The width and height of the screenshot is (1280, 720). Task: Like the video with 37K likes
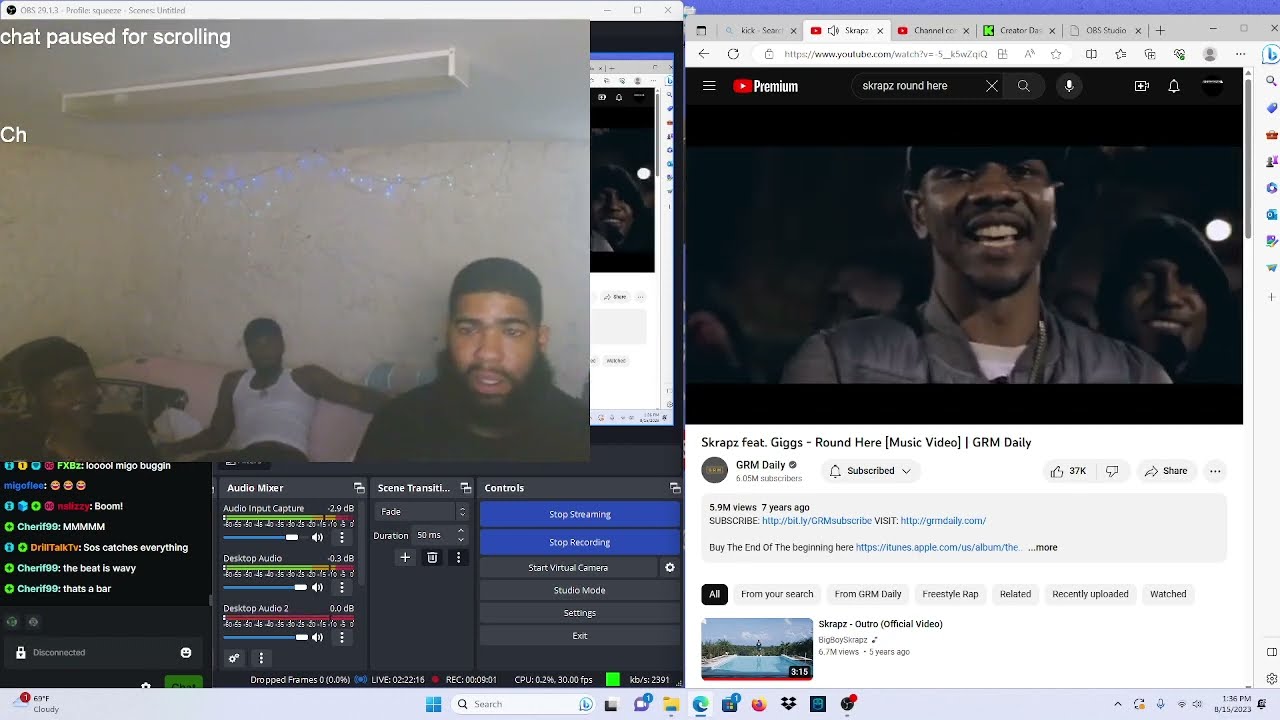(x=1068, y=471)
